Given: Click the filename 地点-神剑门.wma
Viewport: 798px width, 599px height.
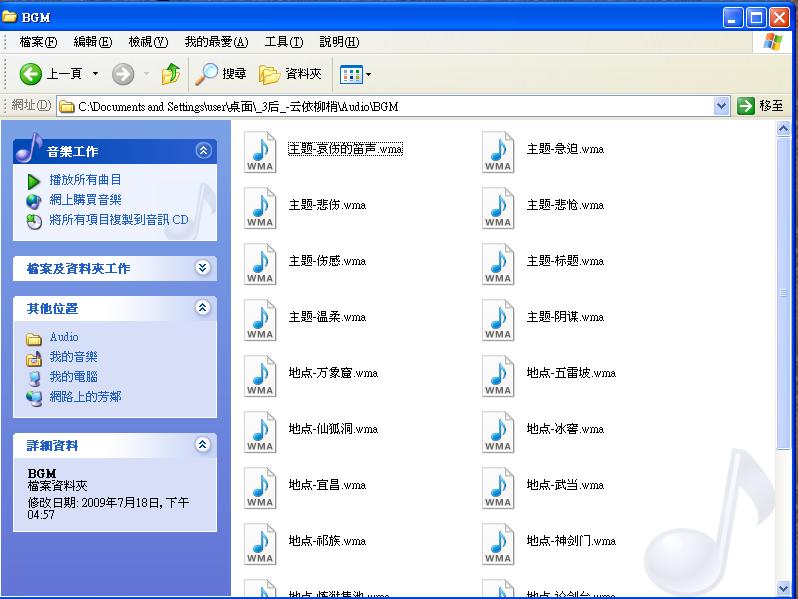Looking at the screenshot, I should [572, 540].
